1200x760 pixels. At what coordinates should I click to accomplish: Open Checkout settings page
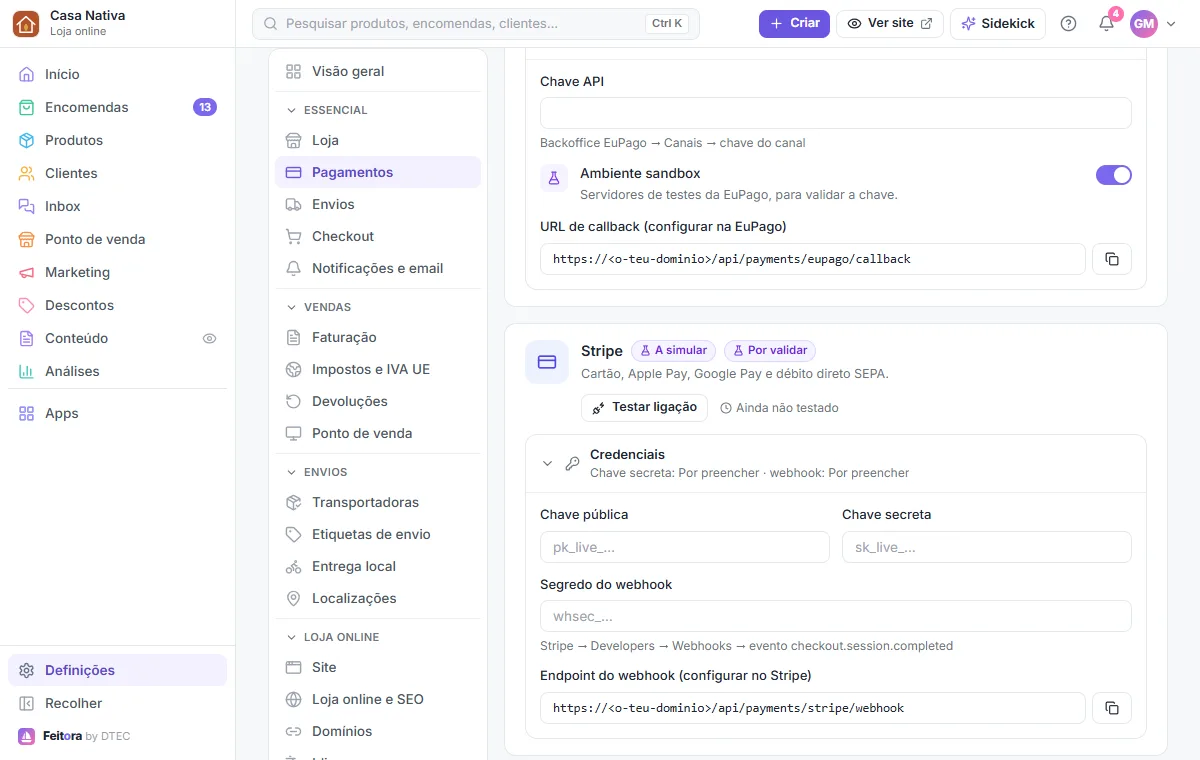click(378, 236)
